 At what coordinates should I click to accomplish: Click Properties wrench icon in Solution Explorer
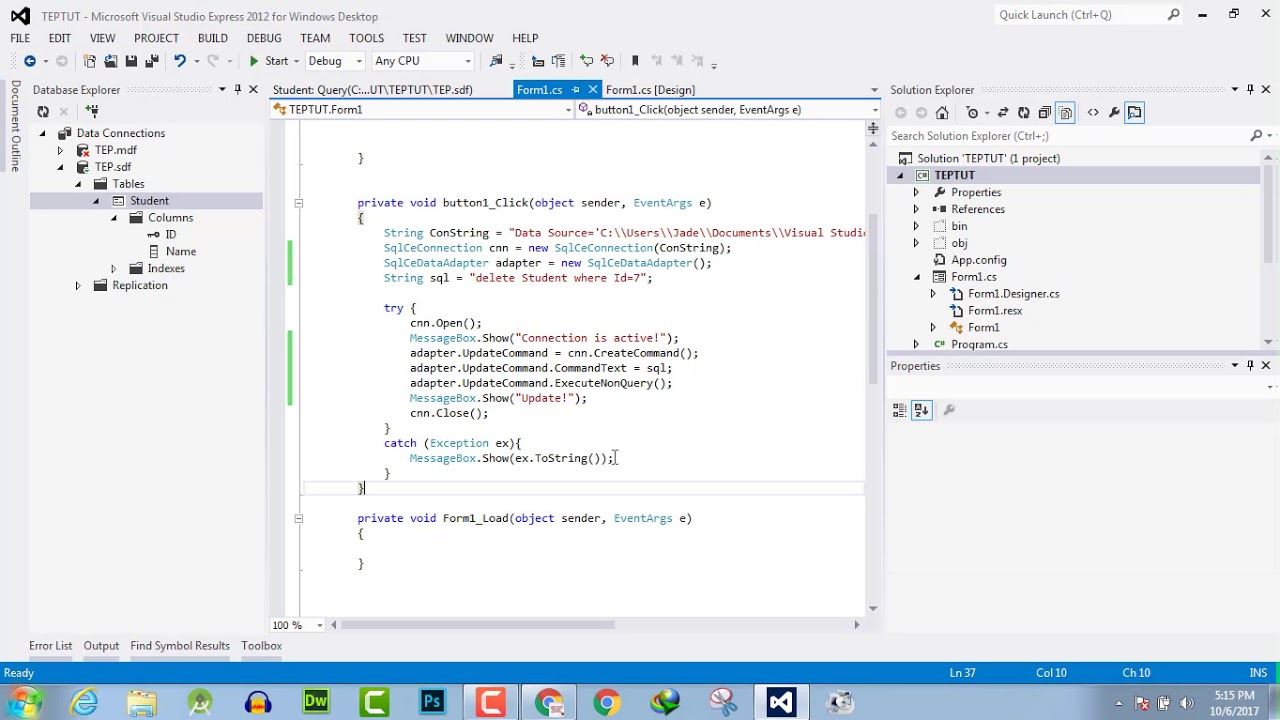1114,113
